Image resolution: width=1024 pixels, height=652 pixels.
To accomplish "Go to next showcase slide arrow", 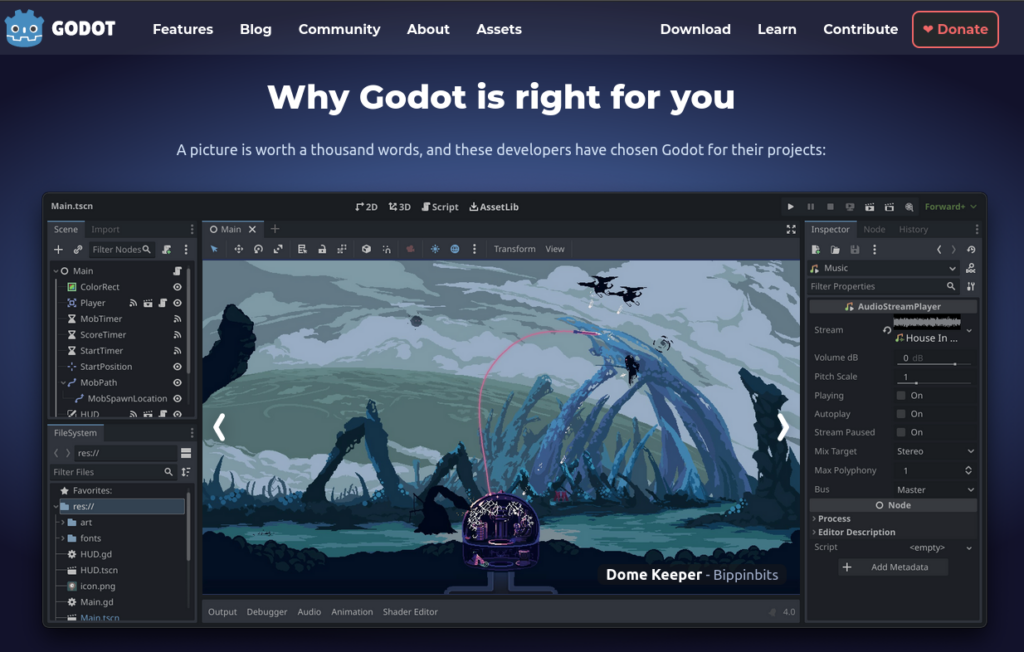I will coord(783,427).
